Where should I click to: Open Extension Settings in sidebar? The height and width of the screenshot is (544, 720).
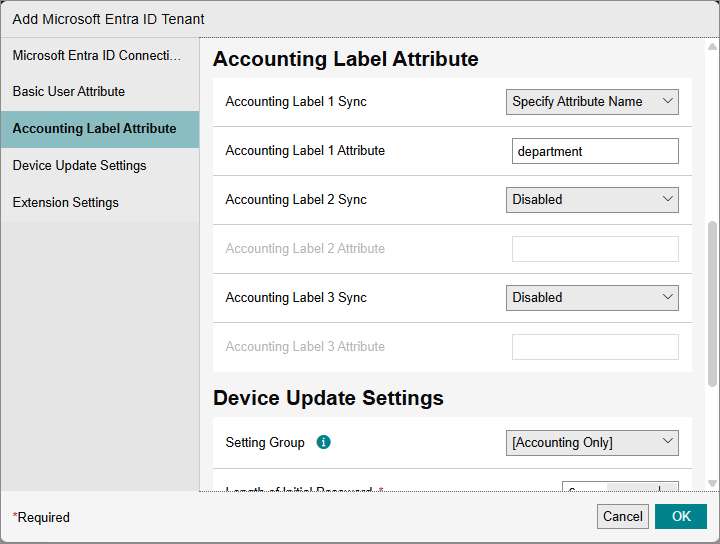coord(100,203)
